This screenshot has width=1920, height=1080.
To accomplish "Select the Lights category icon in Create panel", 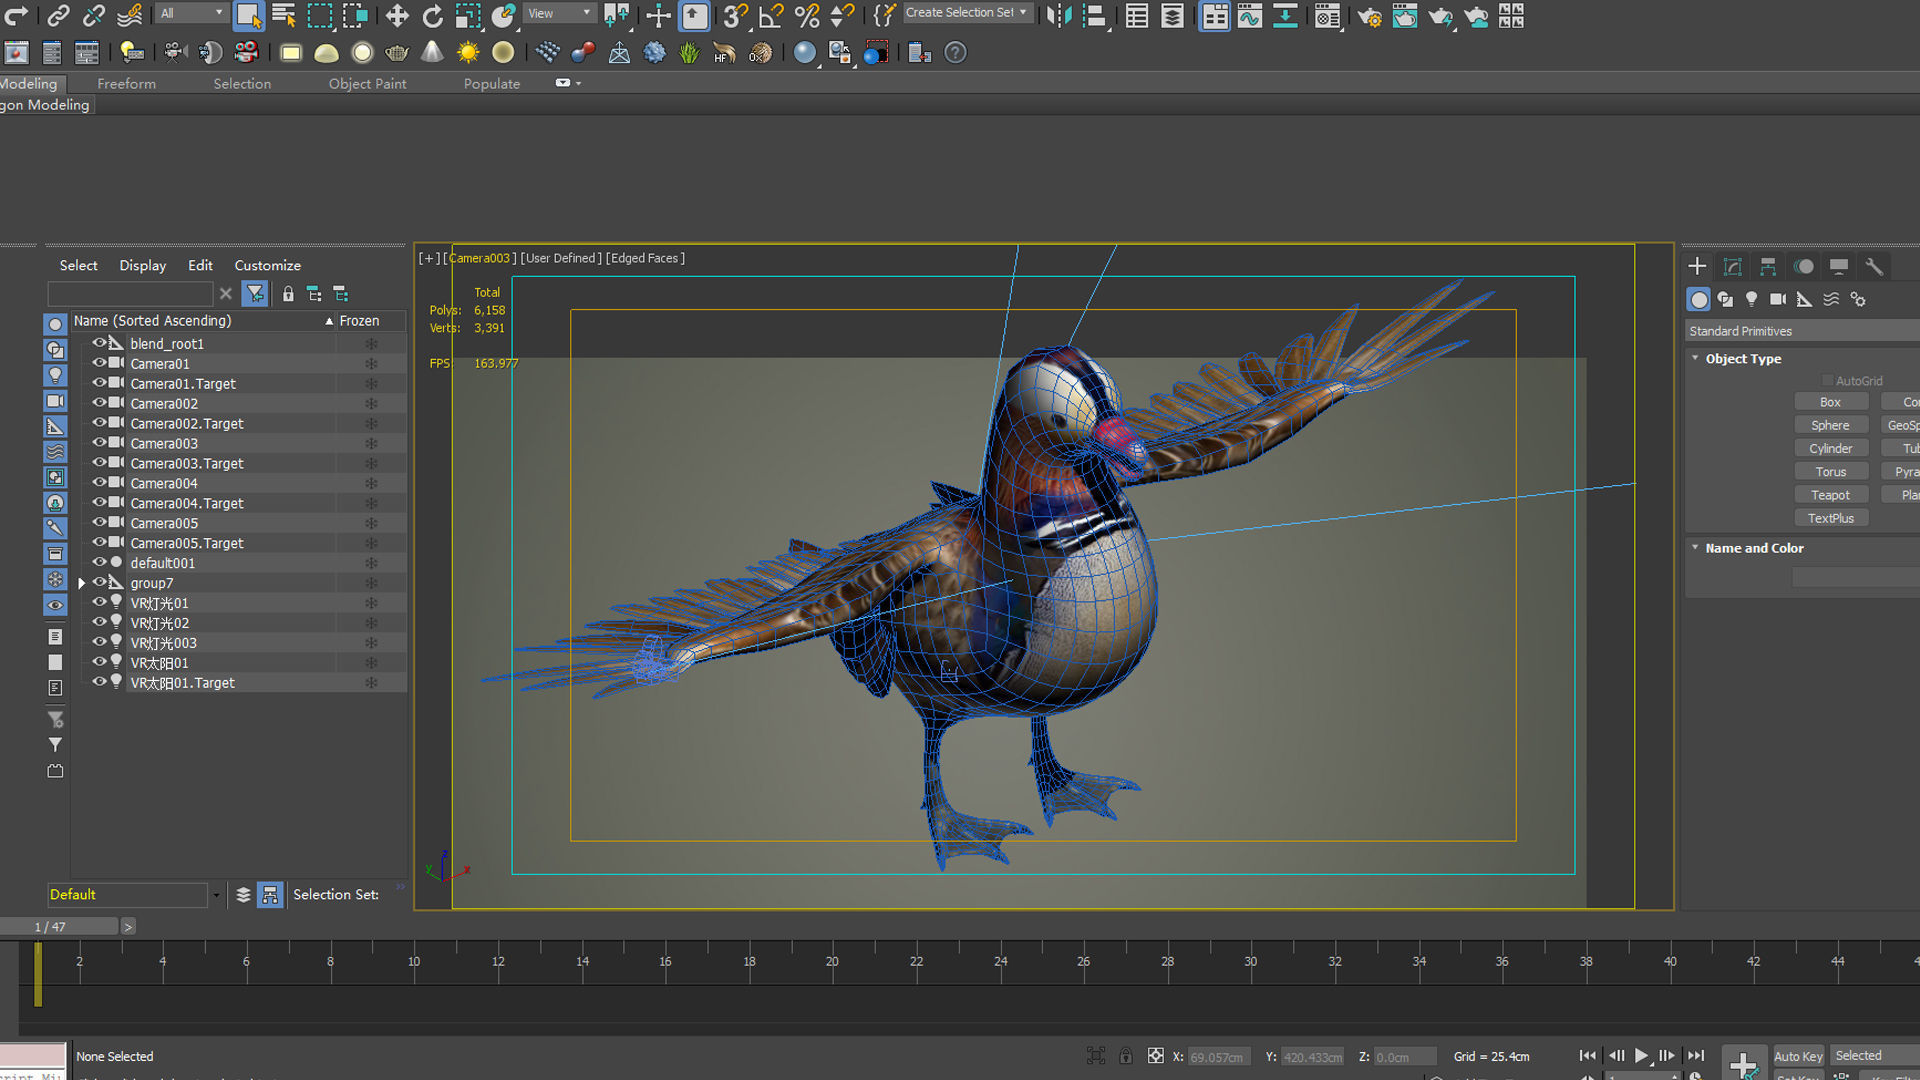I will pos(1751,299).
